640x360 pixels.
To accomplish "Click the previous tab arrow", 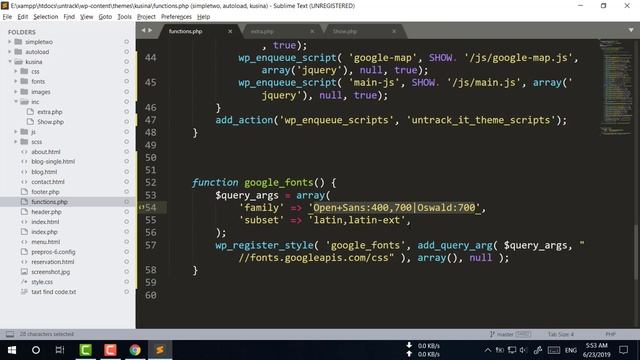I will [x=143, y=31].
